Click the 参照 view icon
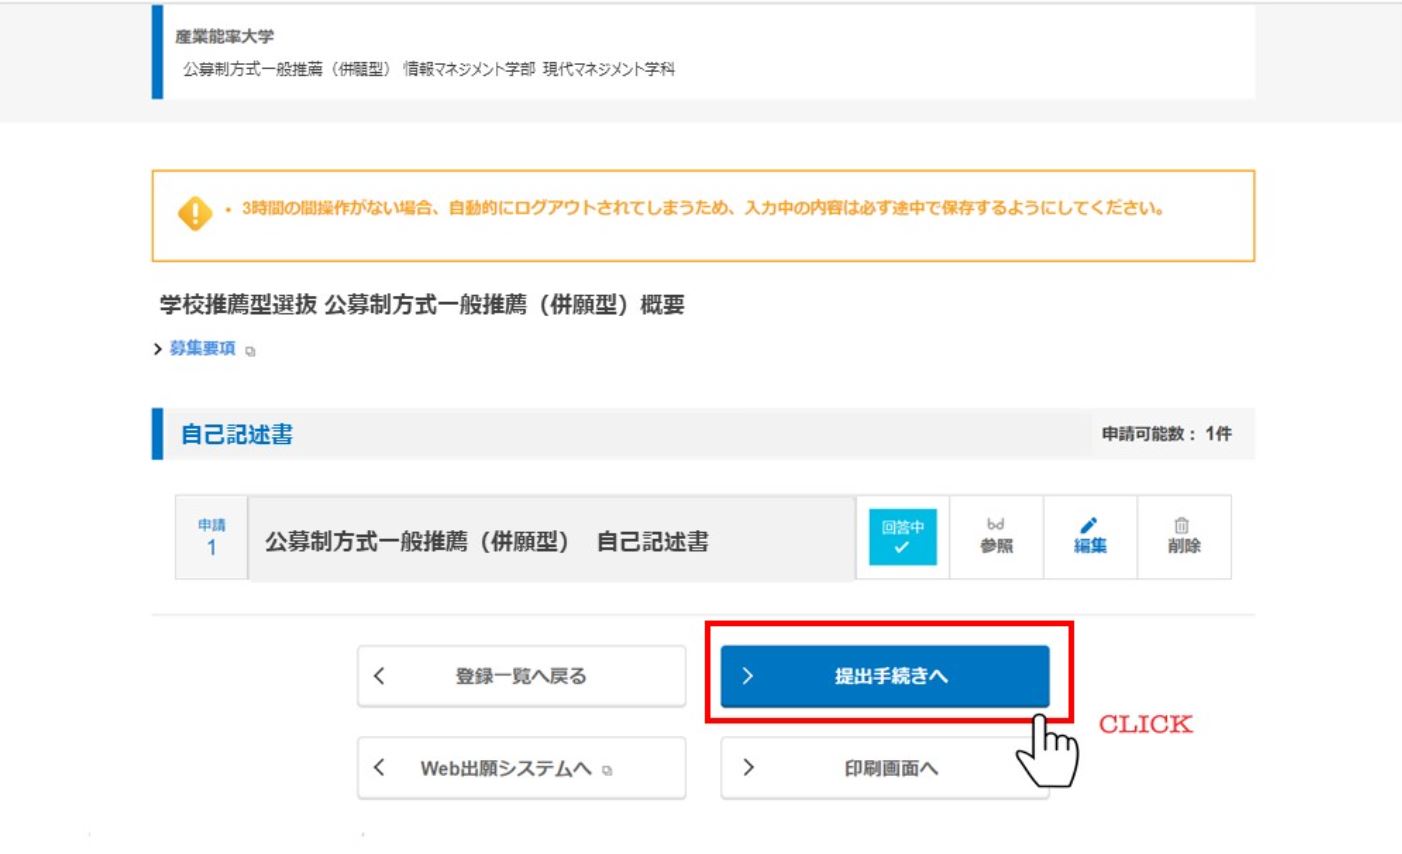This screenshot has height=854, width=1402. click(x=995, y=524)
